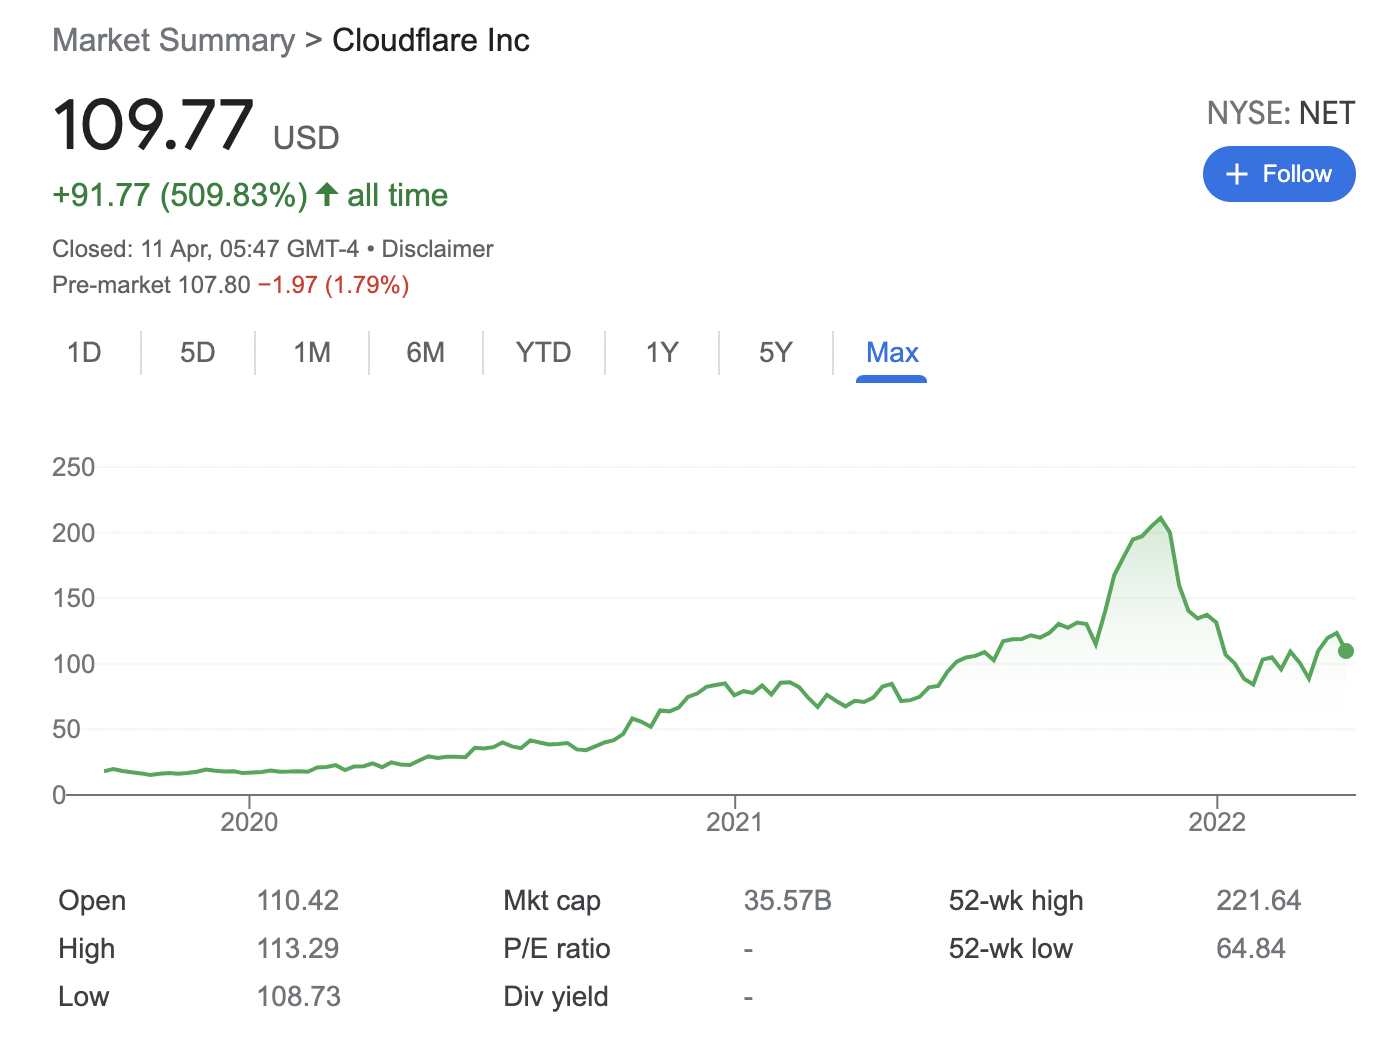1388x1042 pixels.
Task: Click the NYSE: NET ticker label
Action: [1280, 113]
